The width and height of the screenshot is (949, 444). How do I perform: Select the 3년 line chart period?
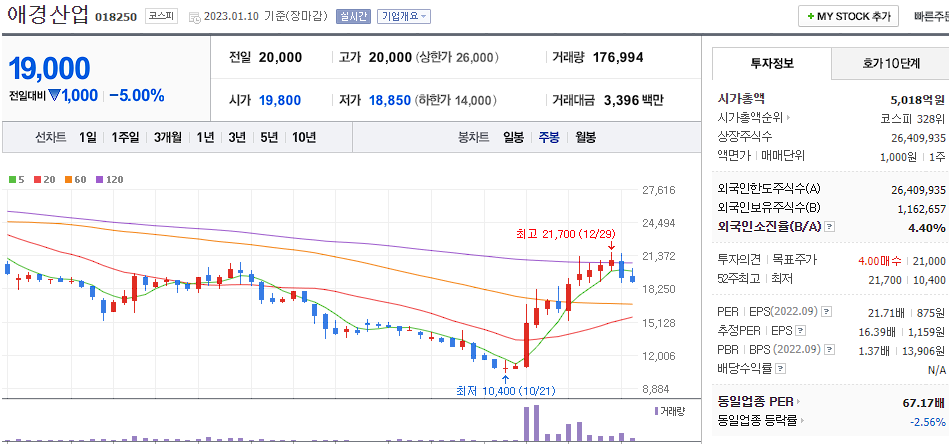[237, 137]
